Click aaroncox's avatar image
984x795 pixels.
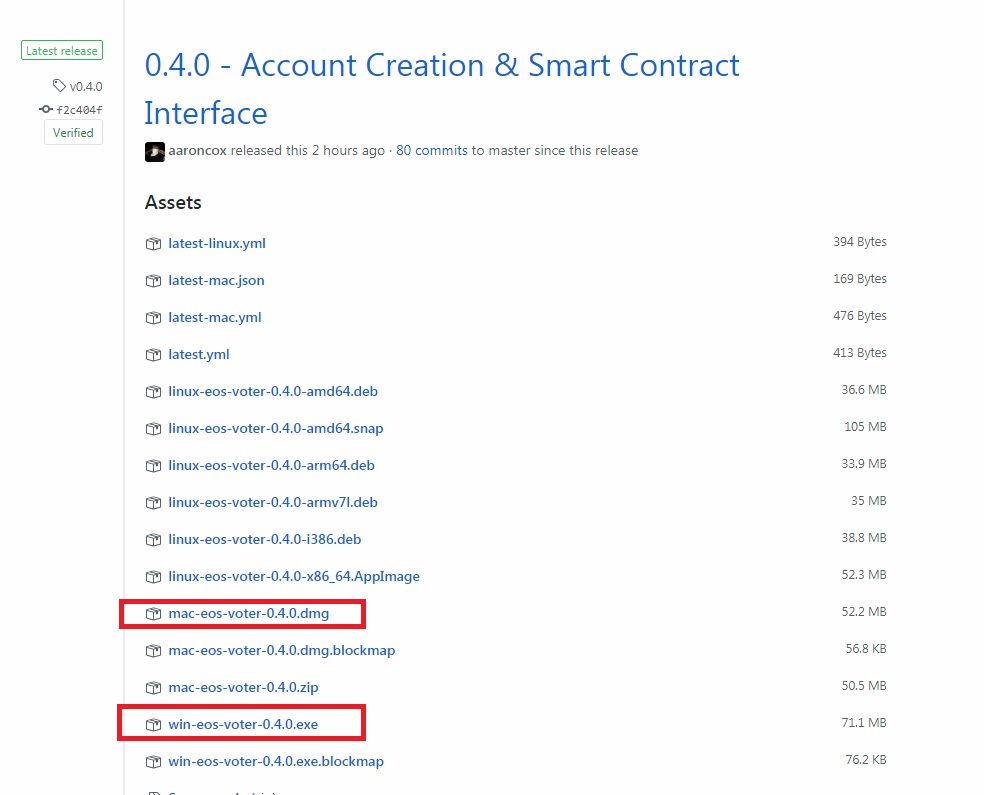point(154,151)
